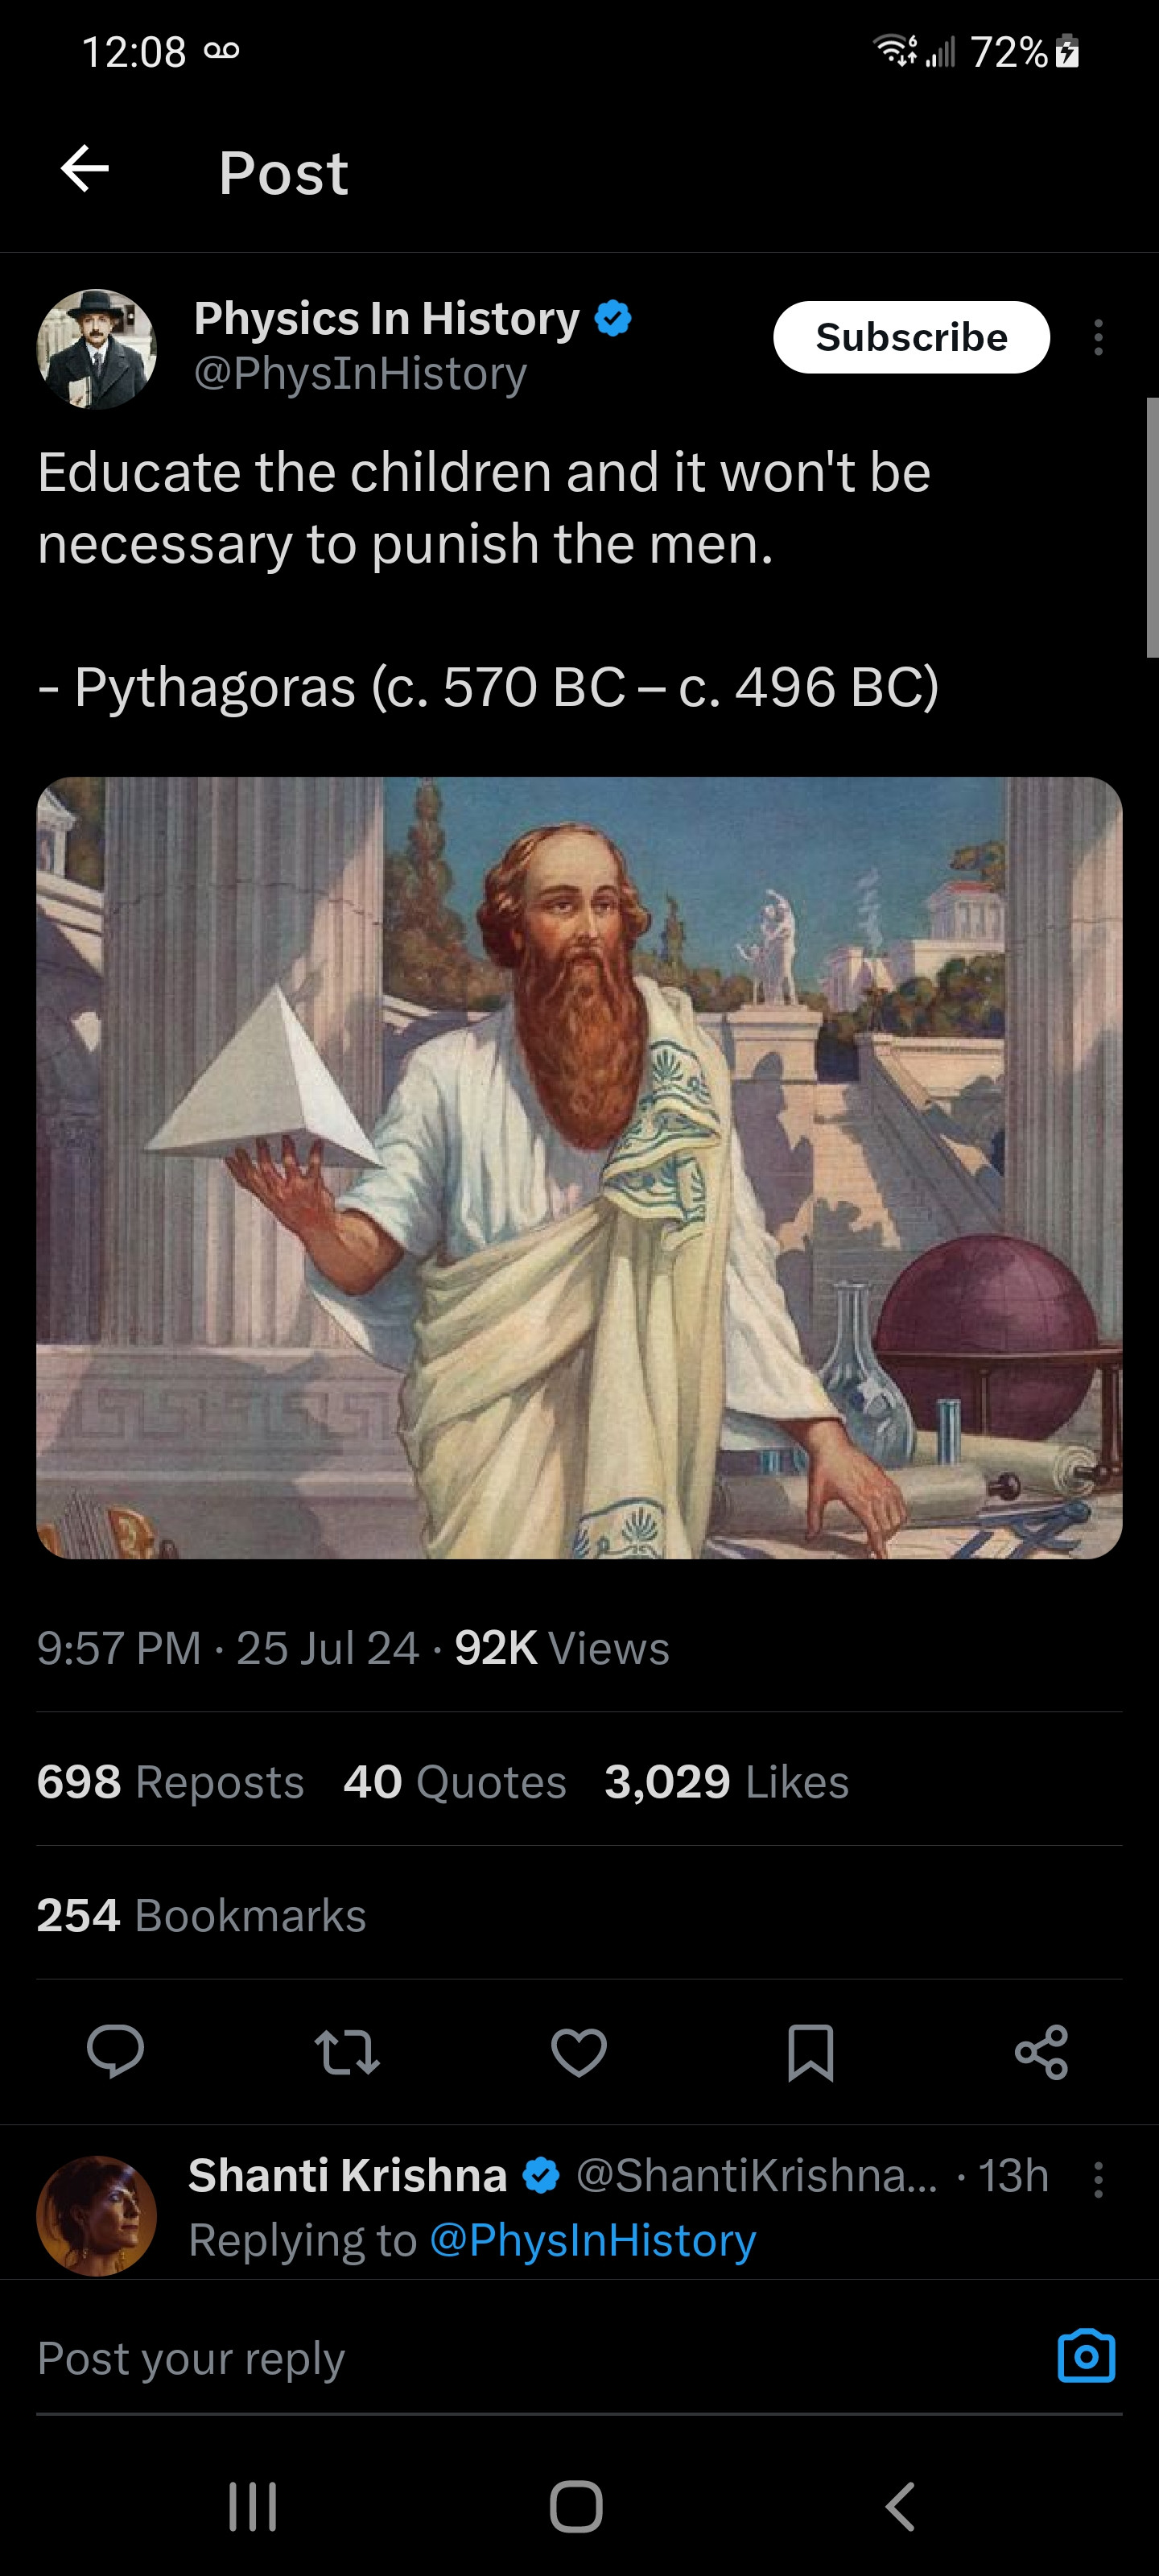Open the camera icon in the reply bar
Viewport: 1159px width, 2576px height.
point(1086,2356)
